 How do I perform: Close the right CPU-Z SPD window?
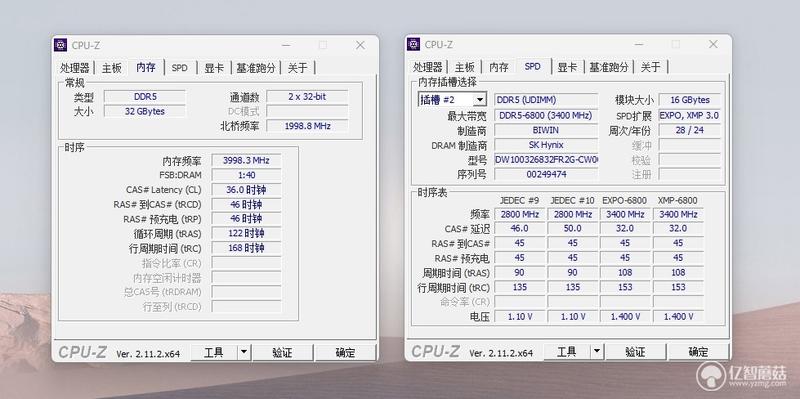click(713, 44)
